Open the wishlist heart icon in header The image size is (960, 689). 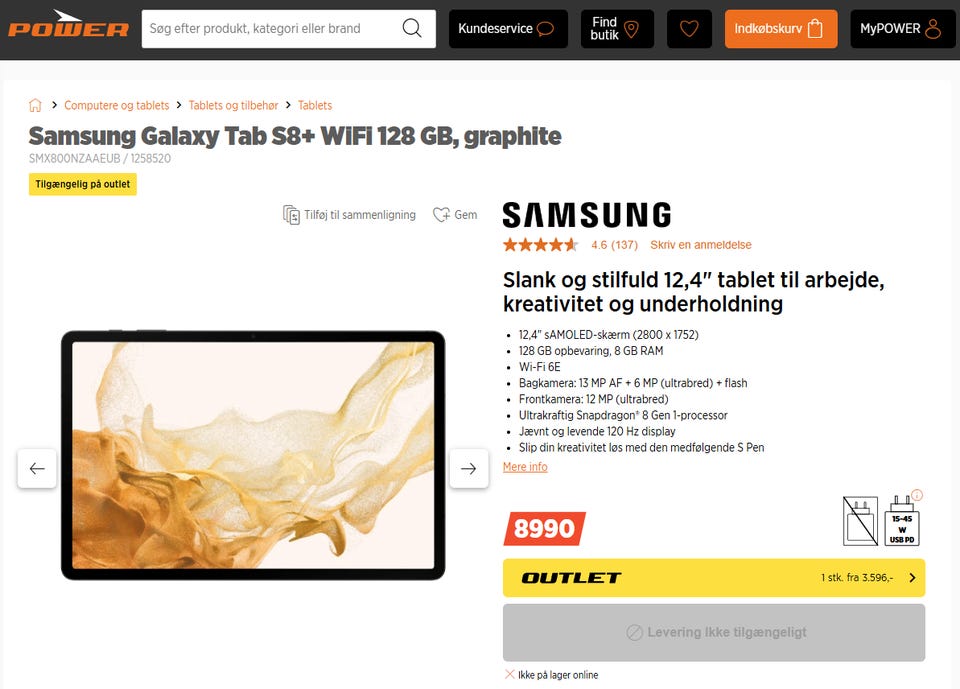689,28
